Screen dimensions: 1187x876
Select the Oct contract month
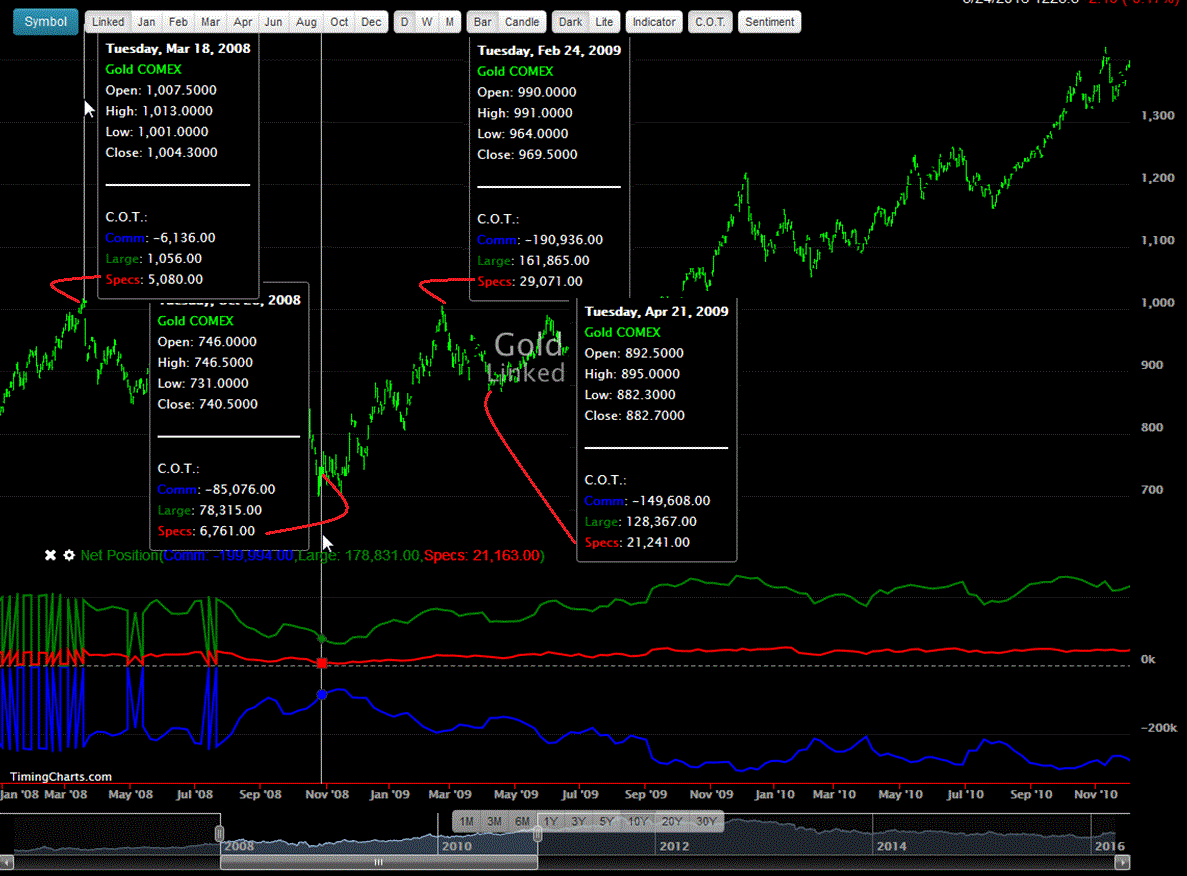[339, 22]
